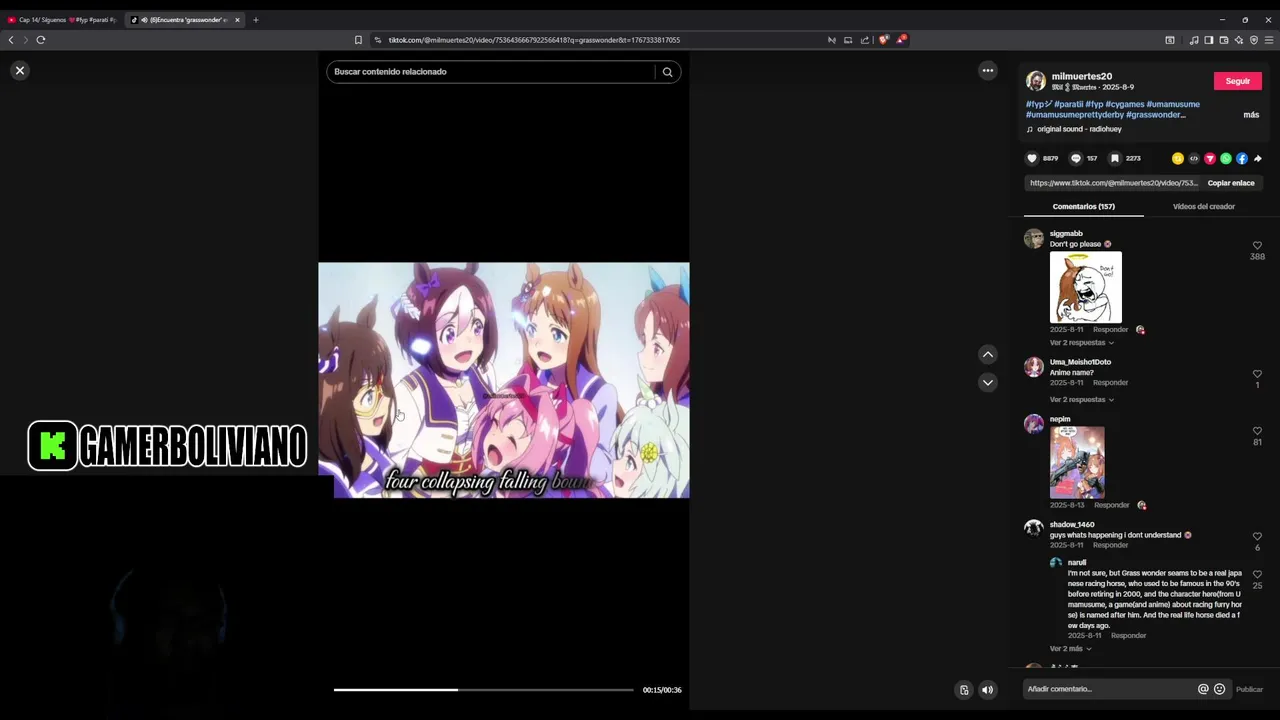Toggle the auto-scroll icon beside volume
The width and height of the screenshot is (1280, 720).
coord(964,690)
